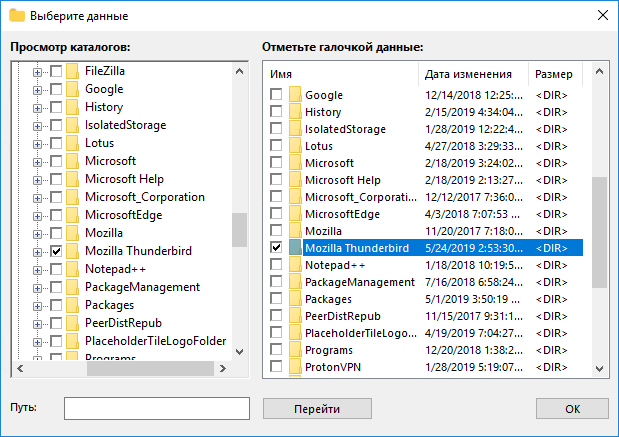Click the PeerDistRepub folder icon in file list
This screenshot has height=437, width=619.
295,316
